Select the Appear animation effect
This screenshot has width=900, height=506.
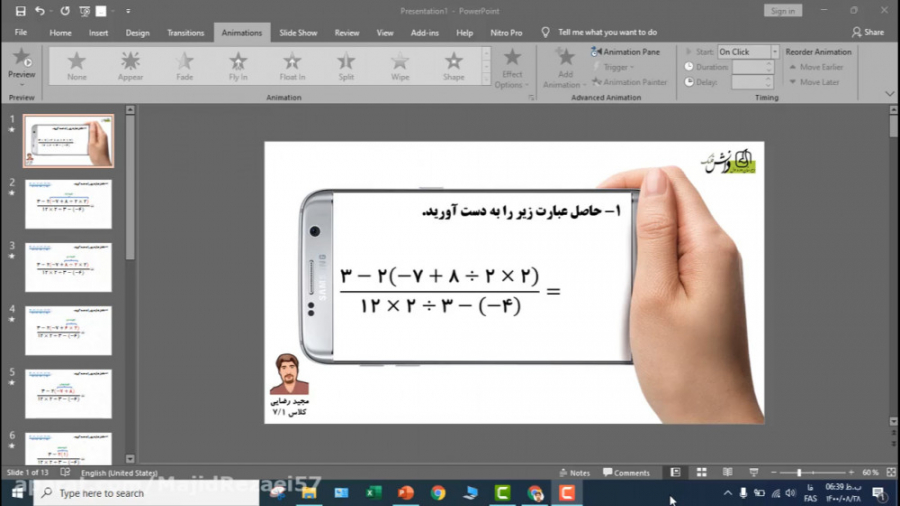[x=130, y=65]
